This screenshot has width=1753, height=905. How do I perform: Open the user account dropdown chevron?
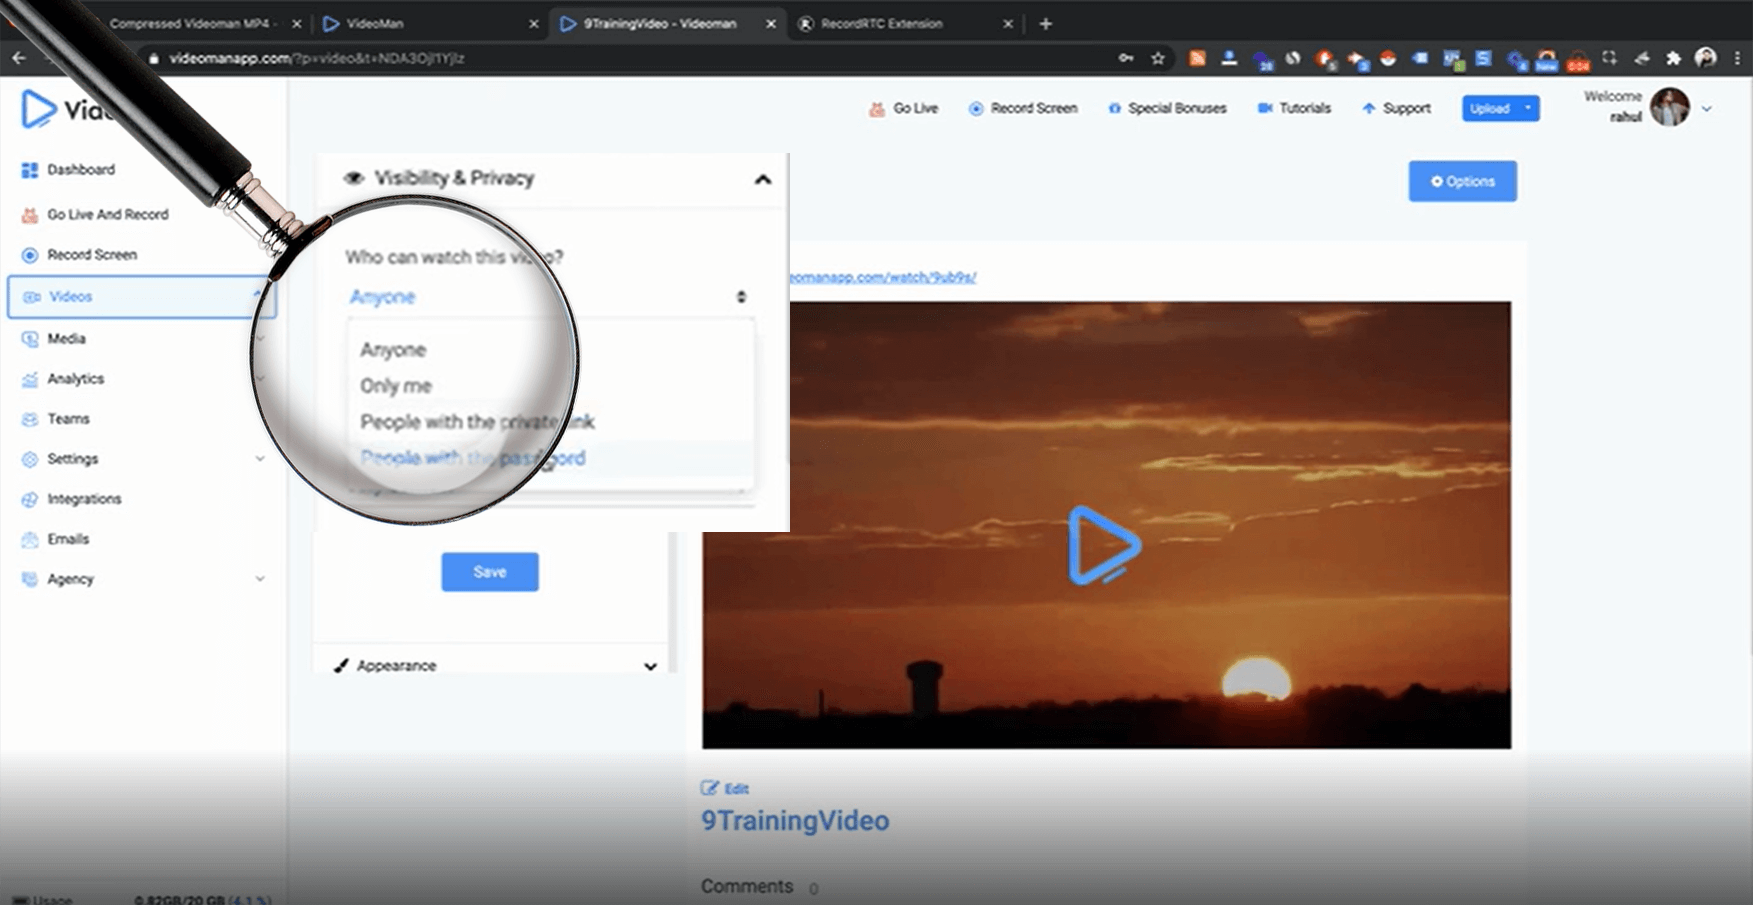coord(1707,109)
